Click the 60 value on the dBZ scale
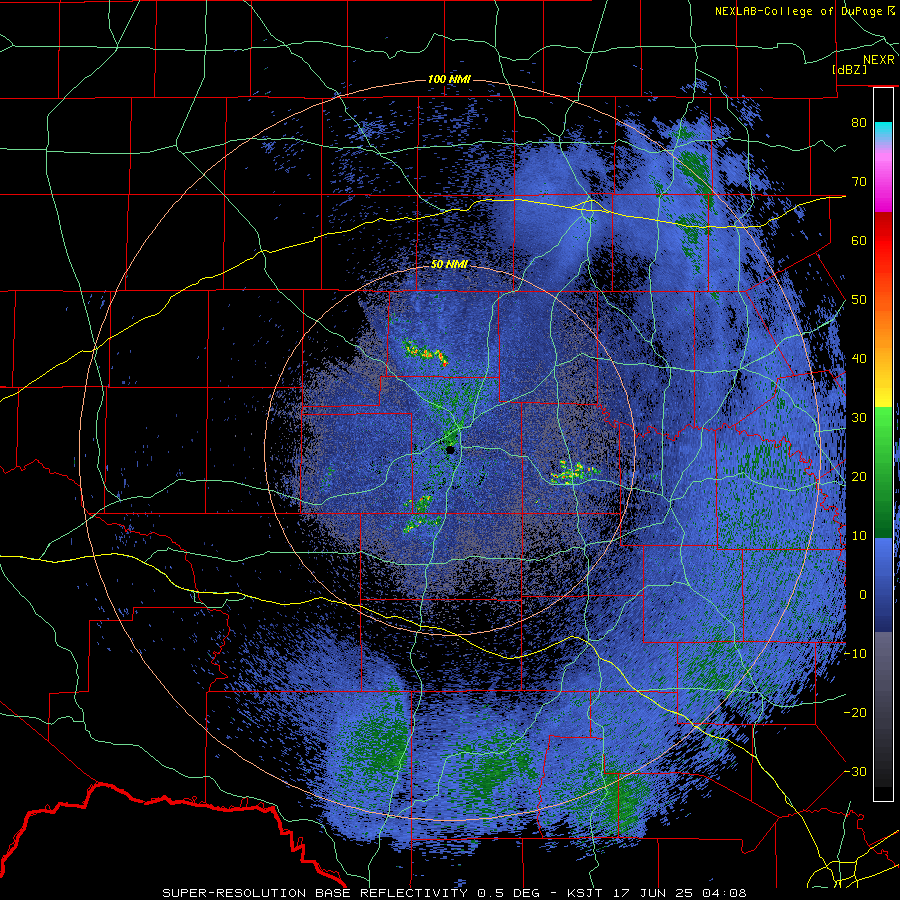900x900 pixels. [859, 240]
